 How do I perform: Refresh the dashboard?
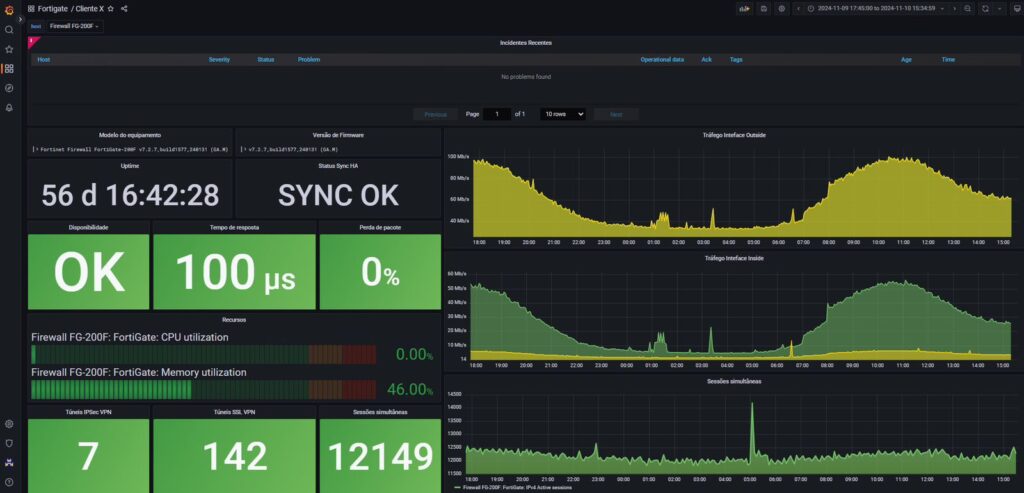point(985,8)
